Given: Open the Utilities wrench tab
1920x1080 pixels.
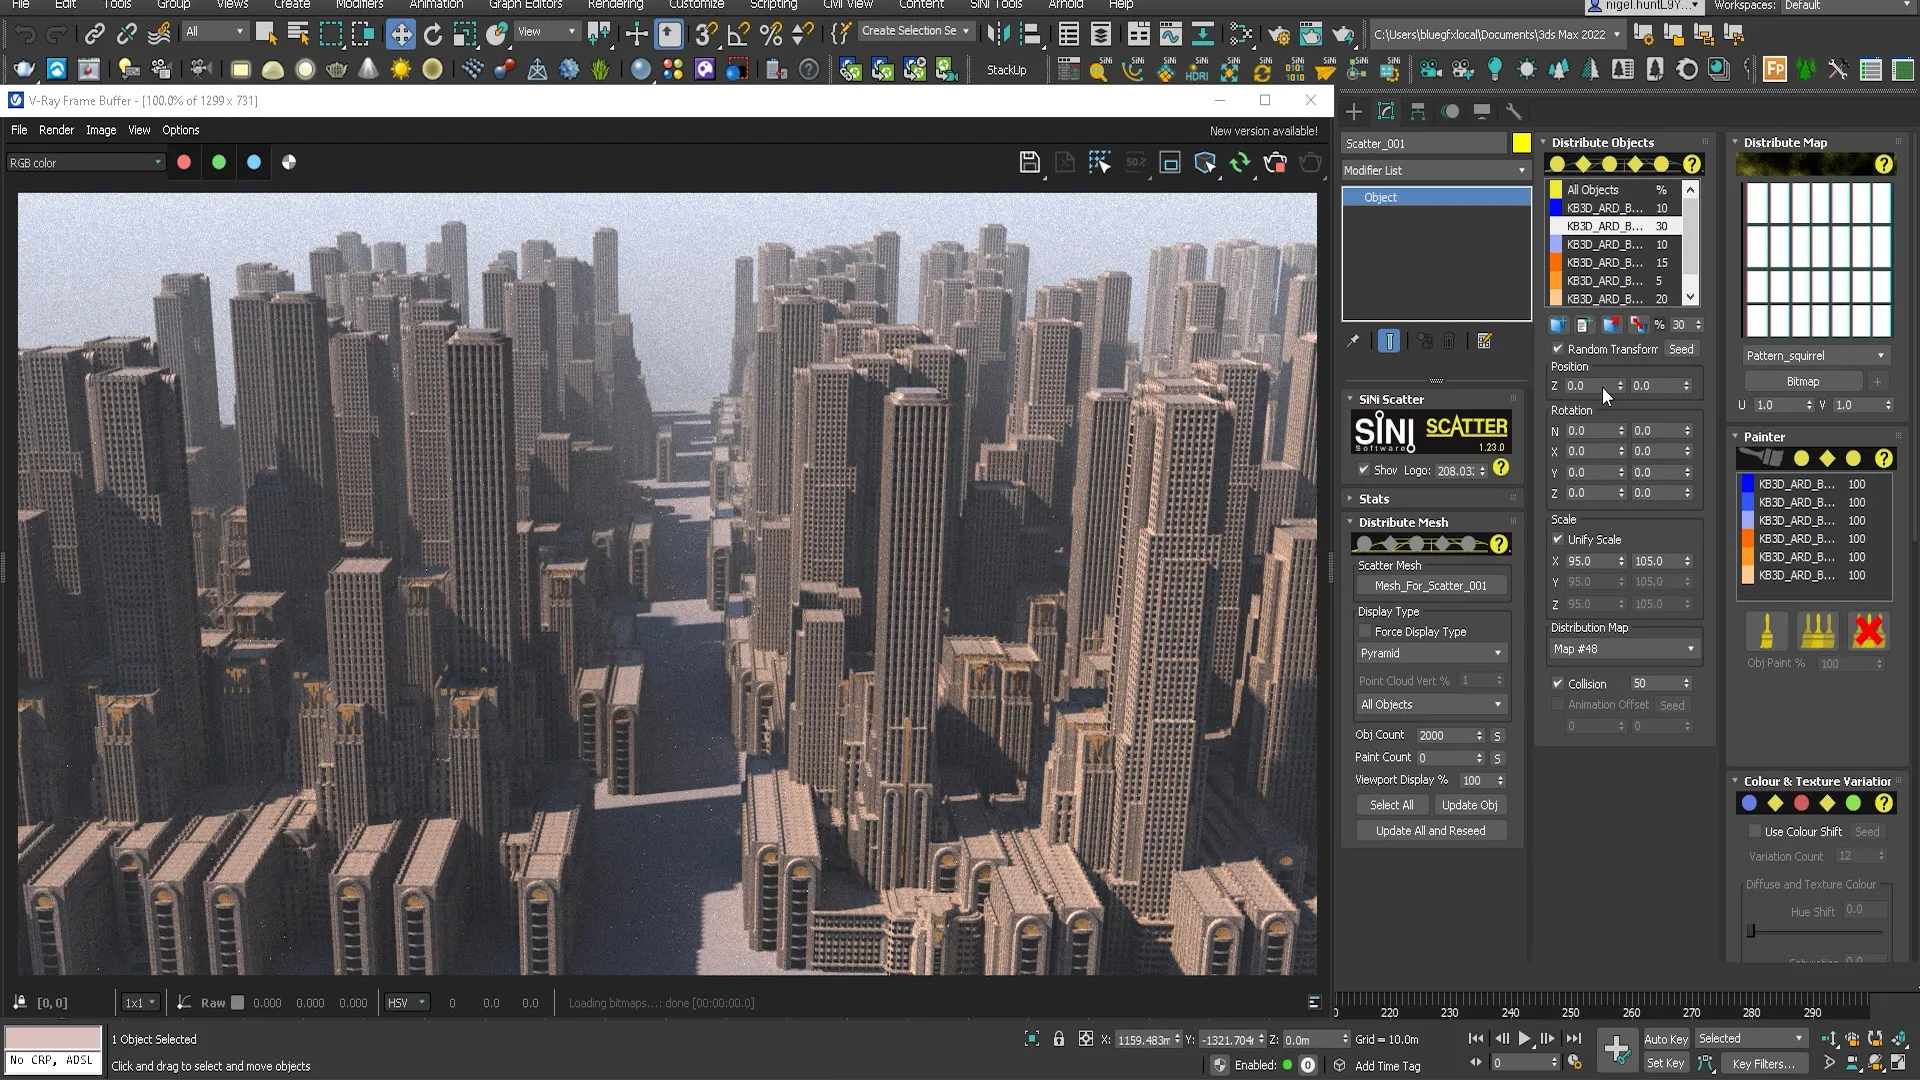Looking at the screenshot, I should [x=1514, y=111].
